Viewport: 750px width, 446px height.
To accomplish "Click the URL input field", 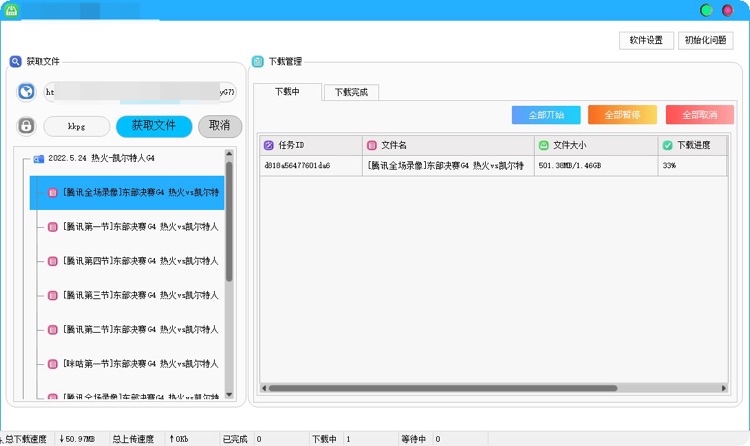I will click(140, 92).
